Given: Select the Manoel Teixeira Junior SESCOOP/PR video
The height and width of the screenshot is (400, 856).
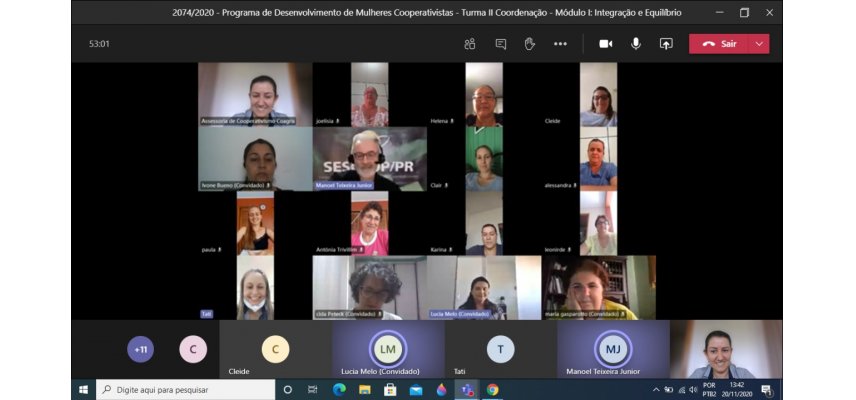Looking at the screenshot, I should (370, 159).
